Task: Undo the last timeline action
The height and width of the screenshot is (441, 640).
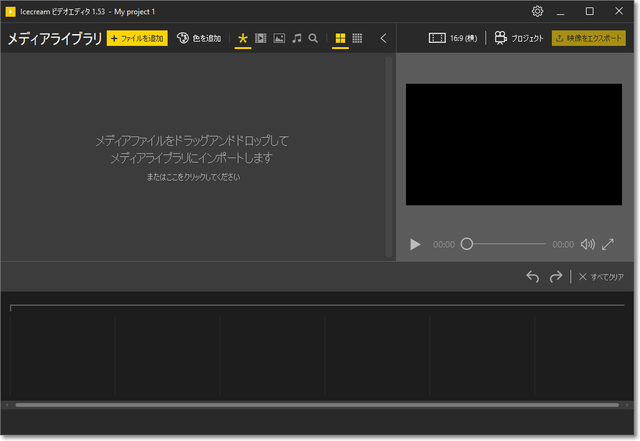Action: [x=533, y=276]
